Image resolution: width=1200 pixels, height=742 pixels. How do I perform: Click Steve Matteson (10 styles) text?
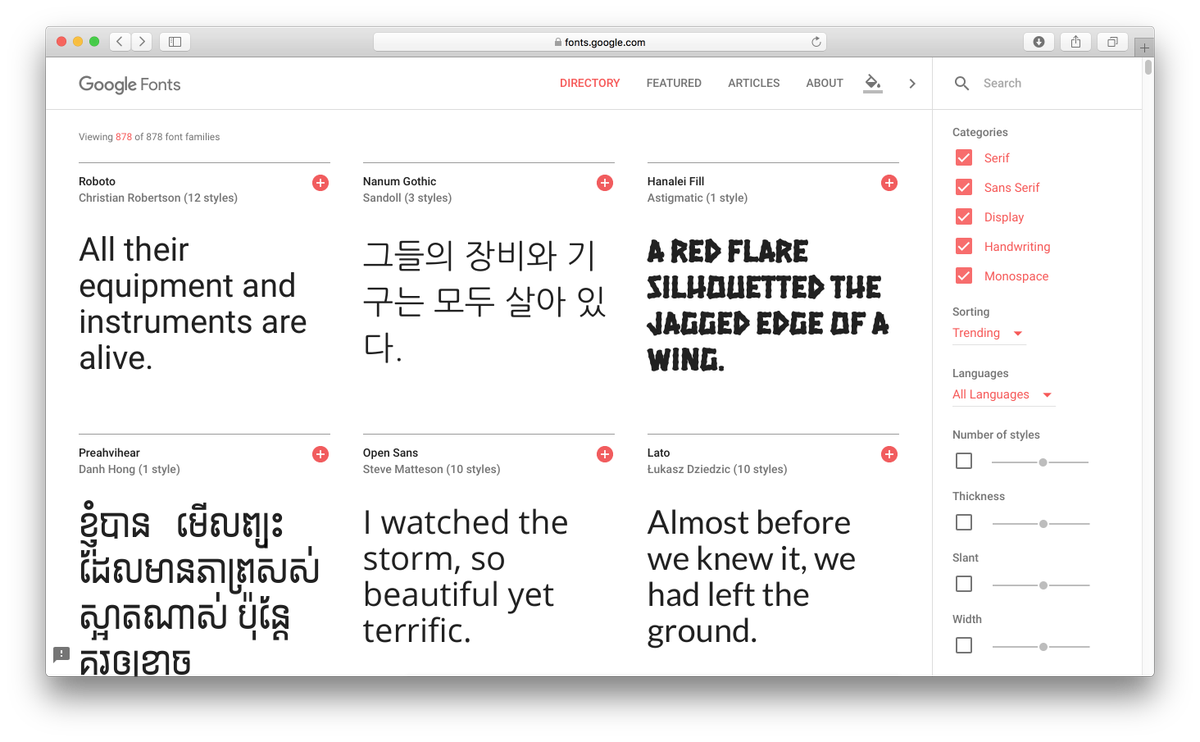pos(431,469)
